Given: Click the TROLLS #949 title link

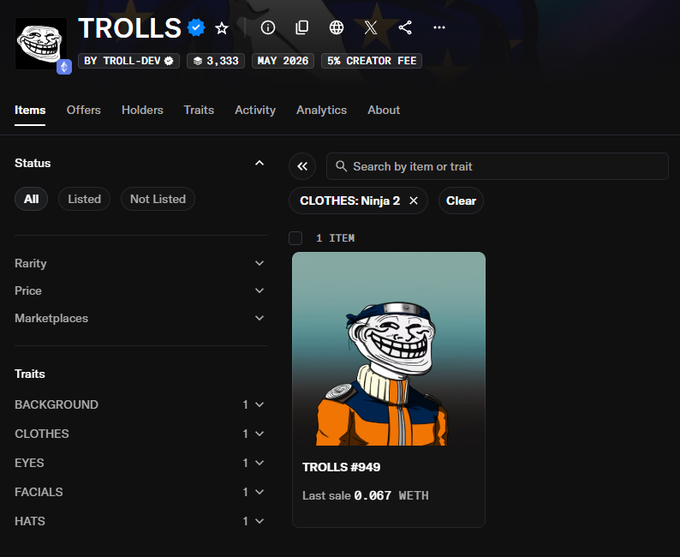Looking at the screenshot, I should point(341,467).
